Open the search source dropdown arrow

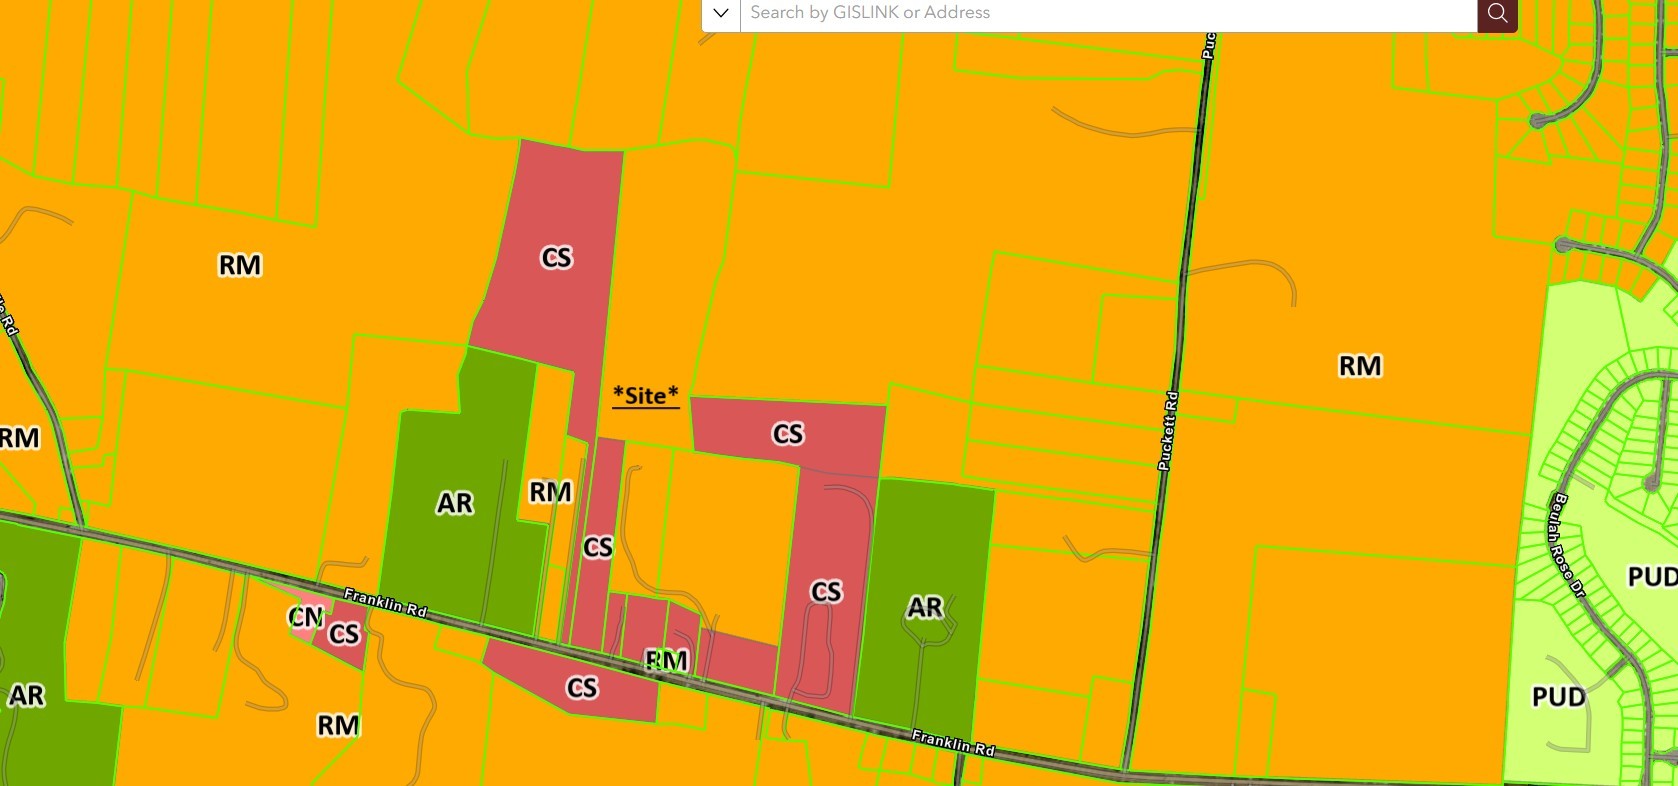pos(720,13)
